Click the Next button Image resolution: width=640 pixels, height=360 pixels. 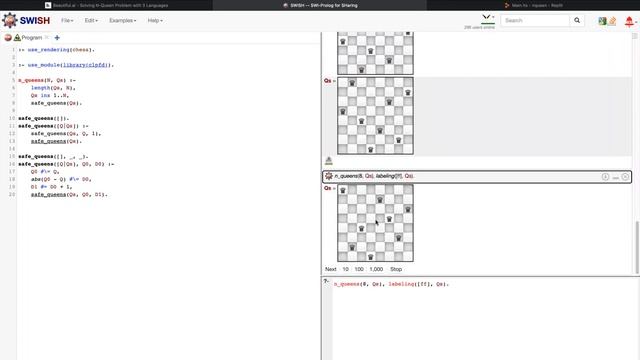point(331,269)
